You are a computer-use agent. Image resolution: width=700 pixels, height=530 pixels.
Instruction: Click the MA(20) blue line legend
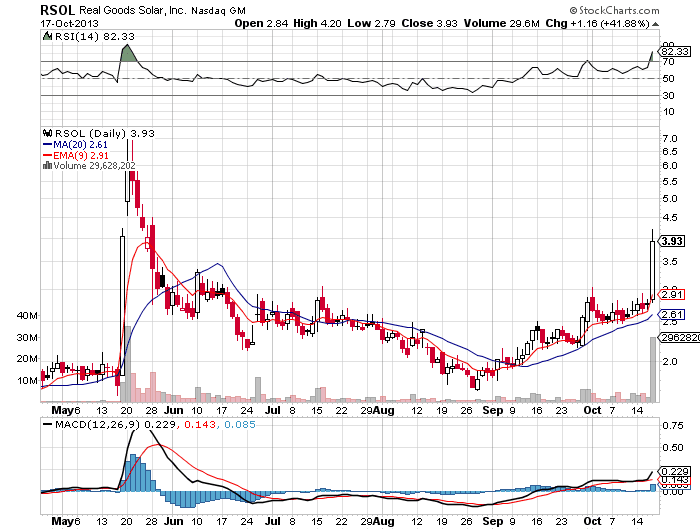[x=75, y=145]
